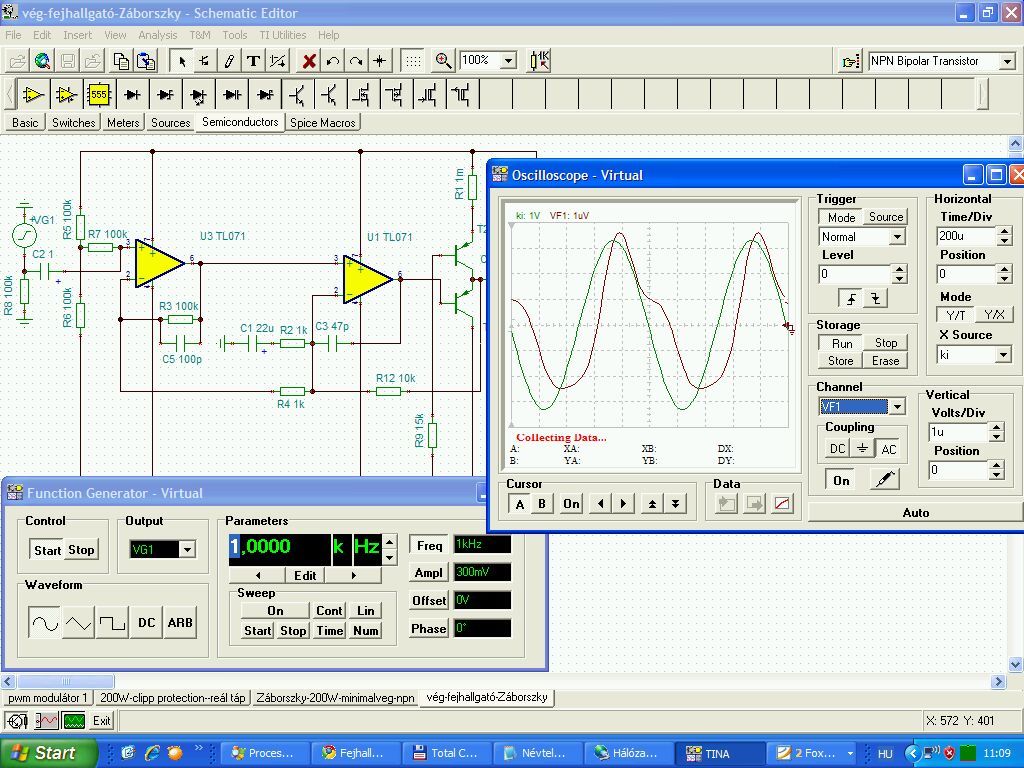Select the square waveform
The height and width of the screenshot is (768, 1024).
[x=112, y=622]
